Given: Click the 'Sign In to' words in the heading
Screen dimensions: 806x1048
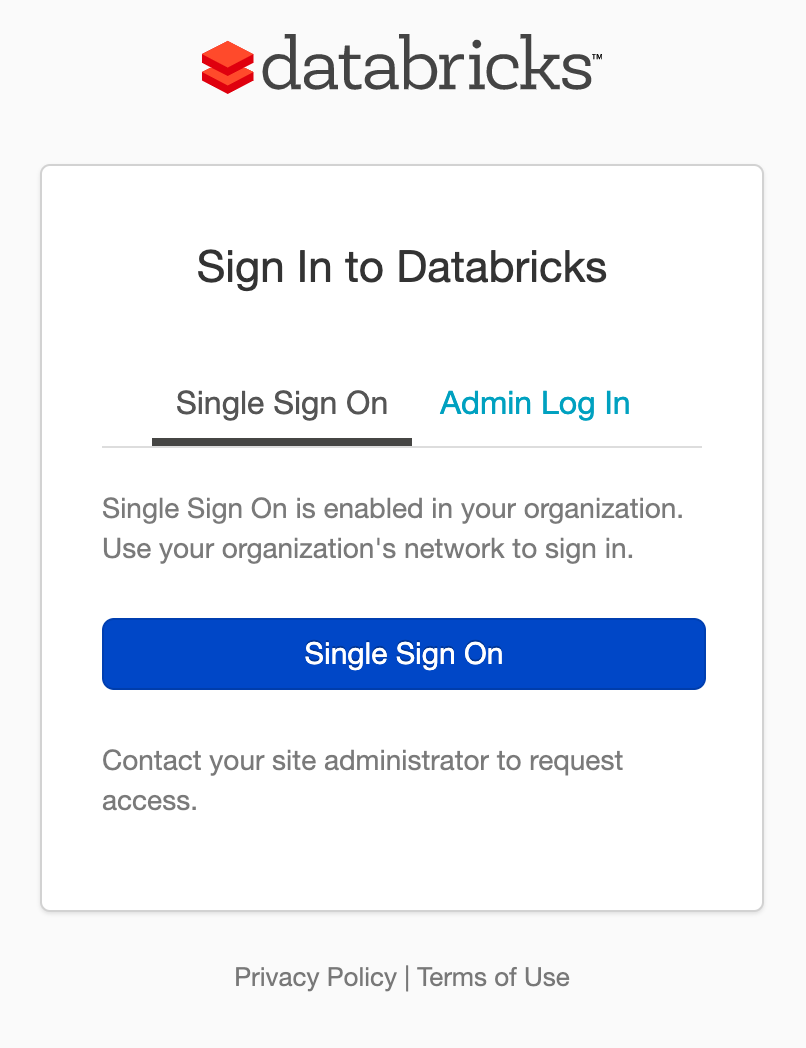Looking at the screenshot, I should [290, 267].
